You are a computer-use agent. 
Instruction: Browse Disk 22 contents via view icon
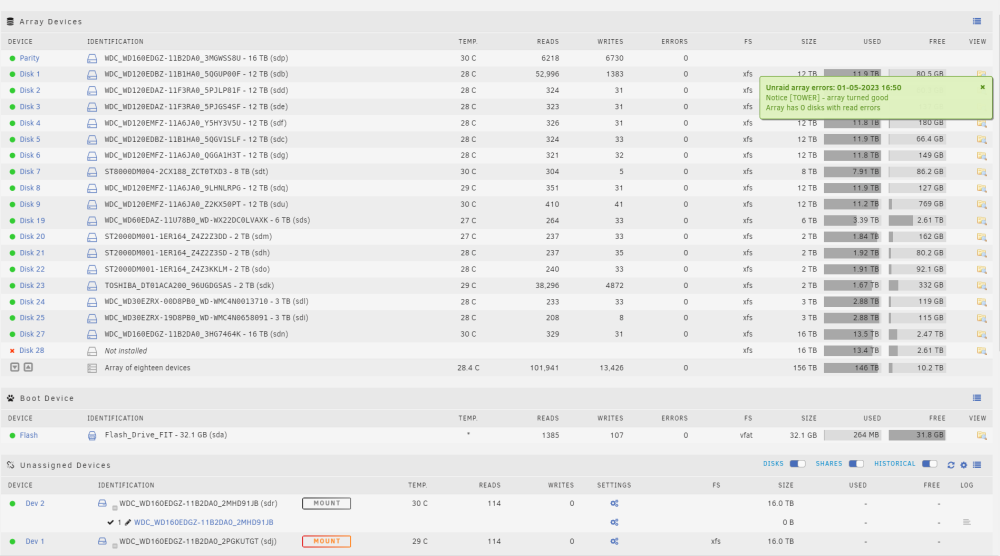tap(982, 270)
